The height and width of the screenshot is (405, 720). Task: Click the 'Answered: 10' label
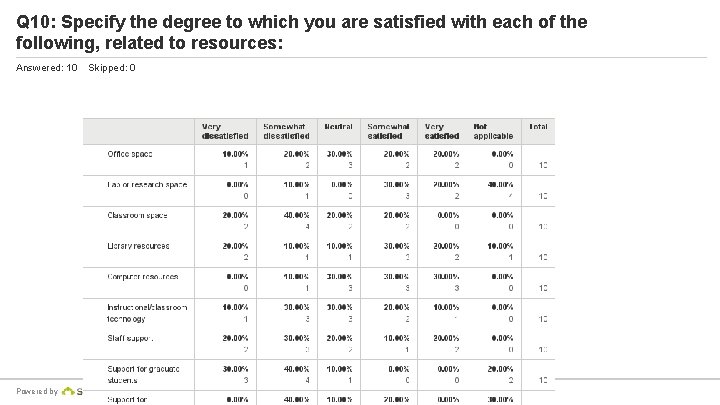click(47, 68)
